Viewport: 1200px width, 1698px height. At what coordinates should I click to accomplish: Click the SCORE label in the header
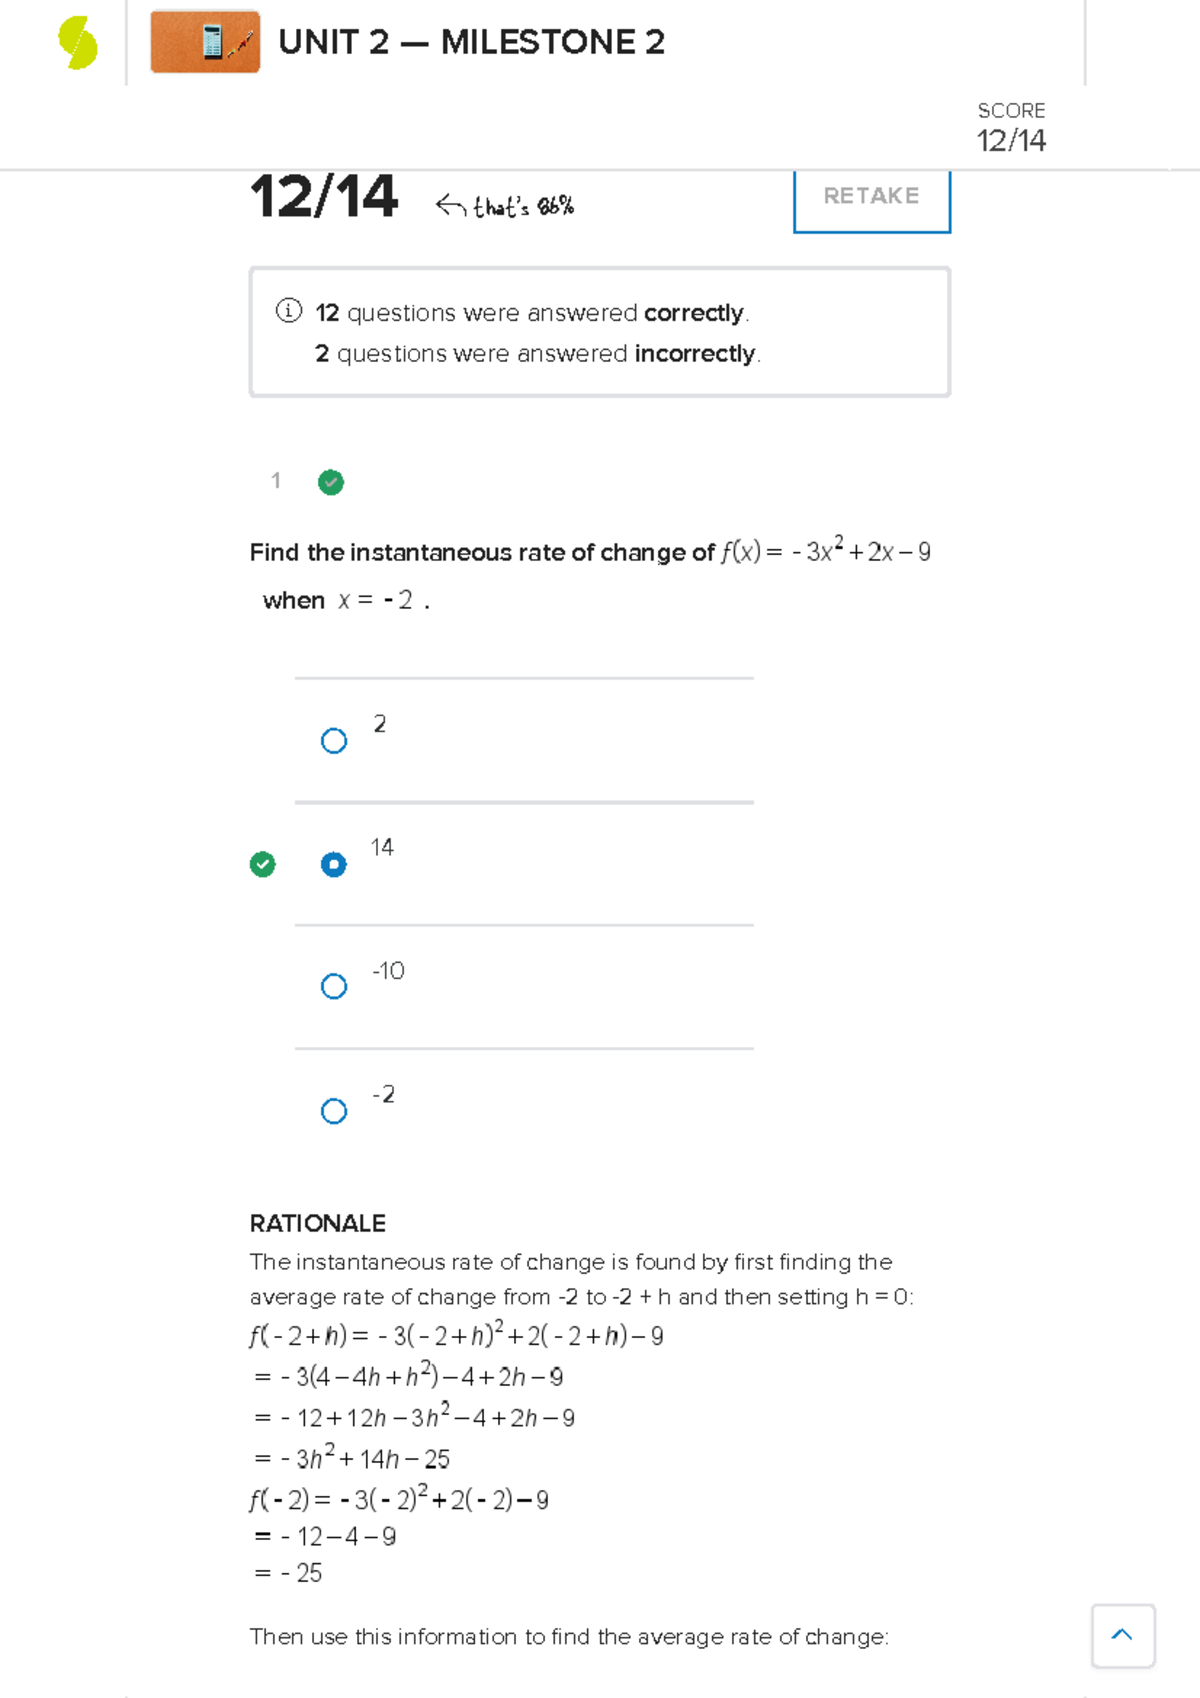1011,110
